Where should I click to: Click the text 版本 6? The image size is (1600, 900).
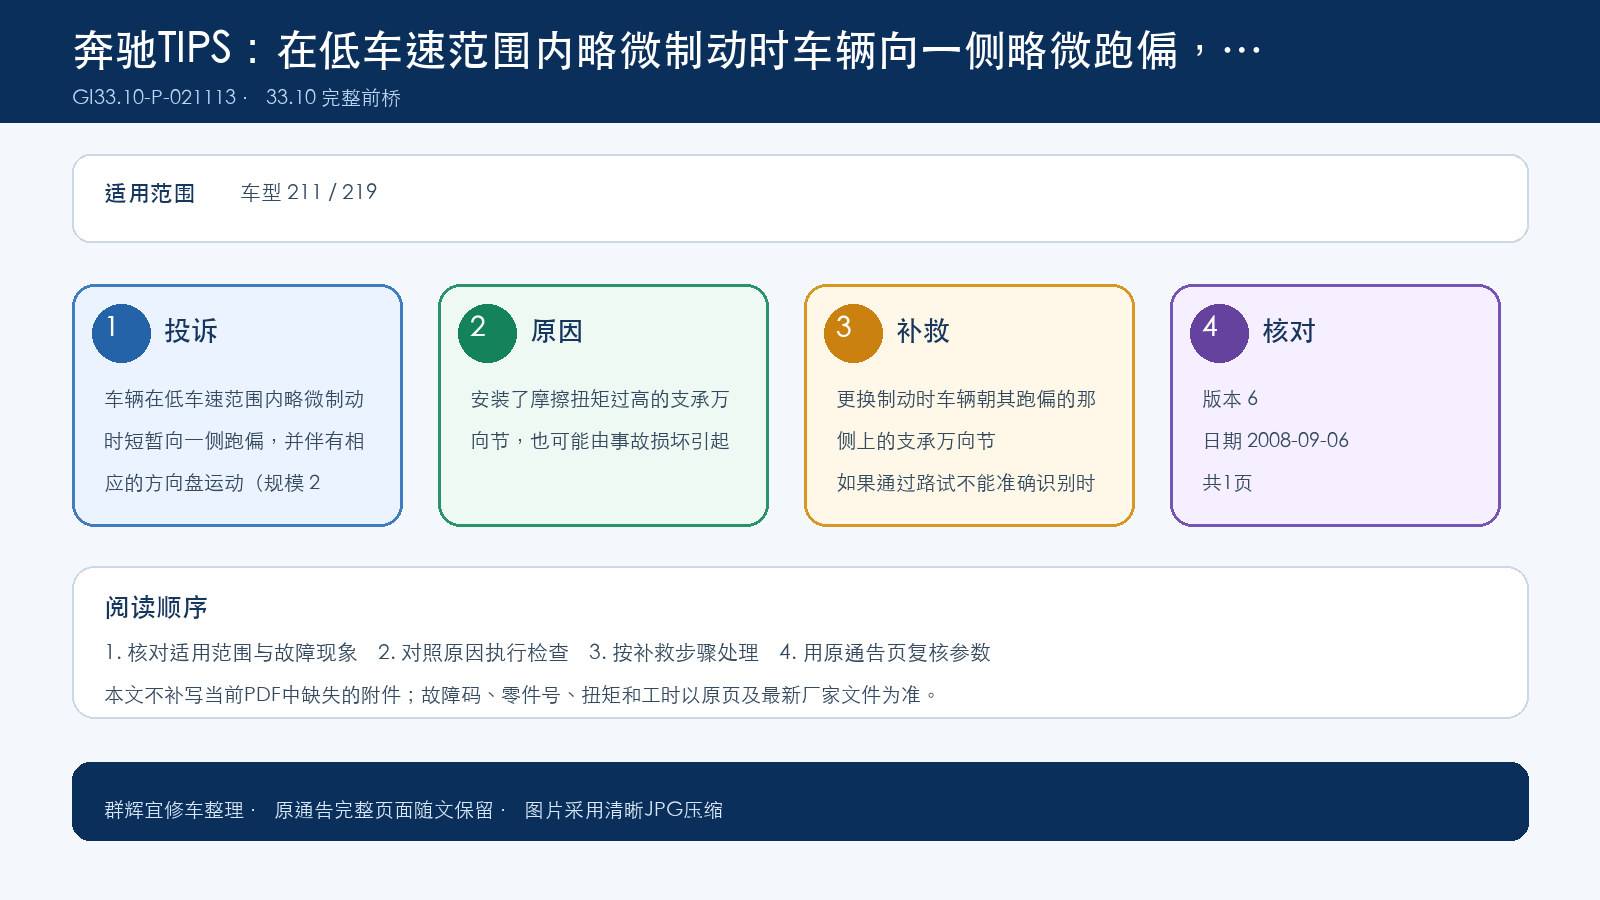coord(1230,399)
